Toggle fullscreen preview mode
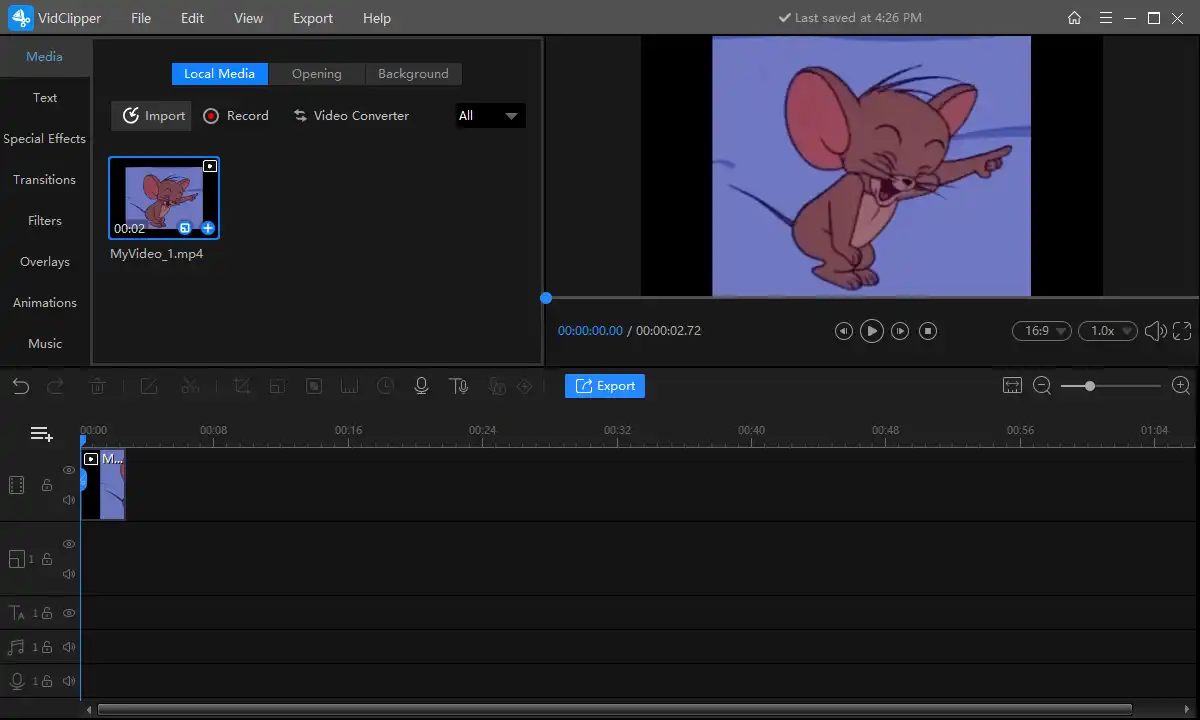1200x720 pixels. [1182, 331]
